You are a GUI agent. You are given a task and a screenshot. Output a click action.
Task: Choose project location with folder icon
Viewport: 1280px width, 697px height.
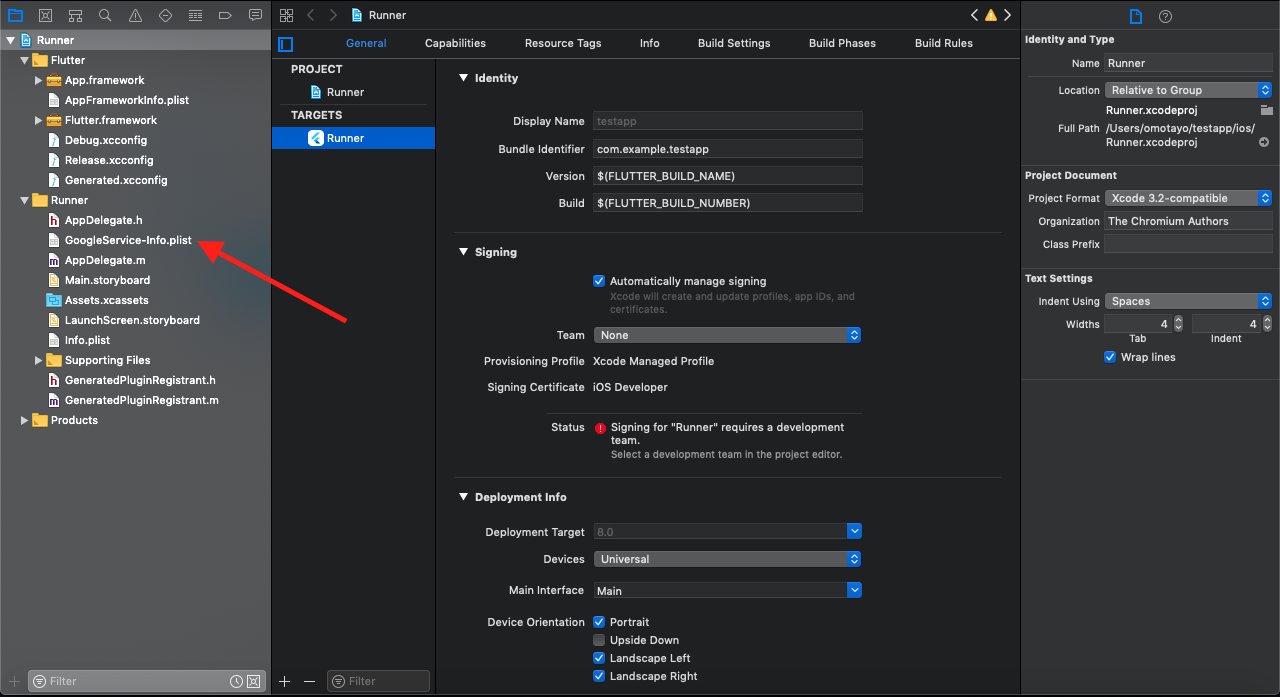coord(1266,110)
